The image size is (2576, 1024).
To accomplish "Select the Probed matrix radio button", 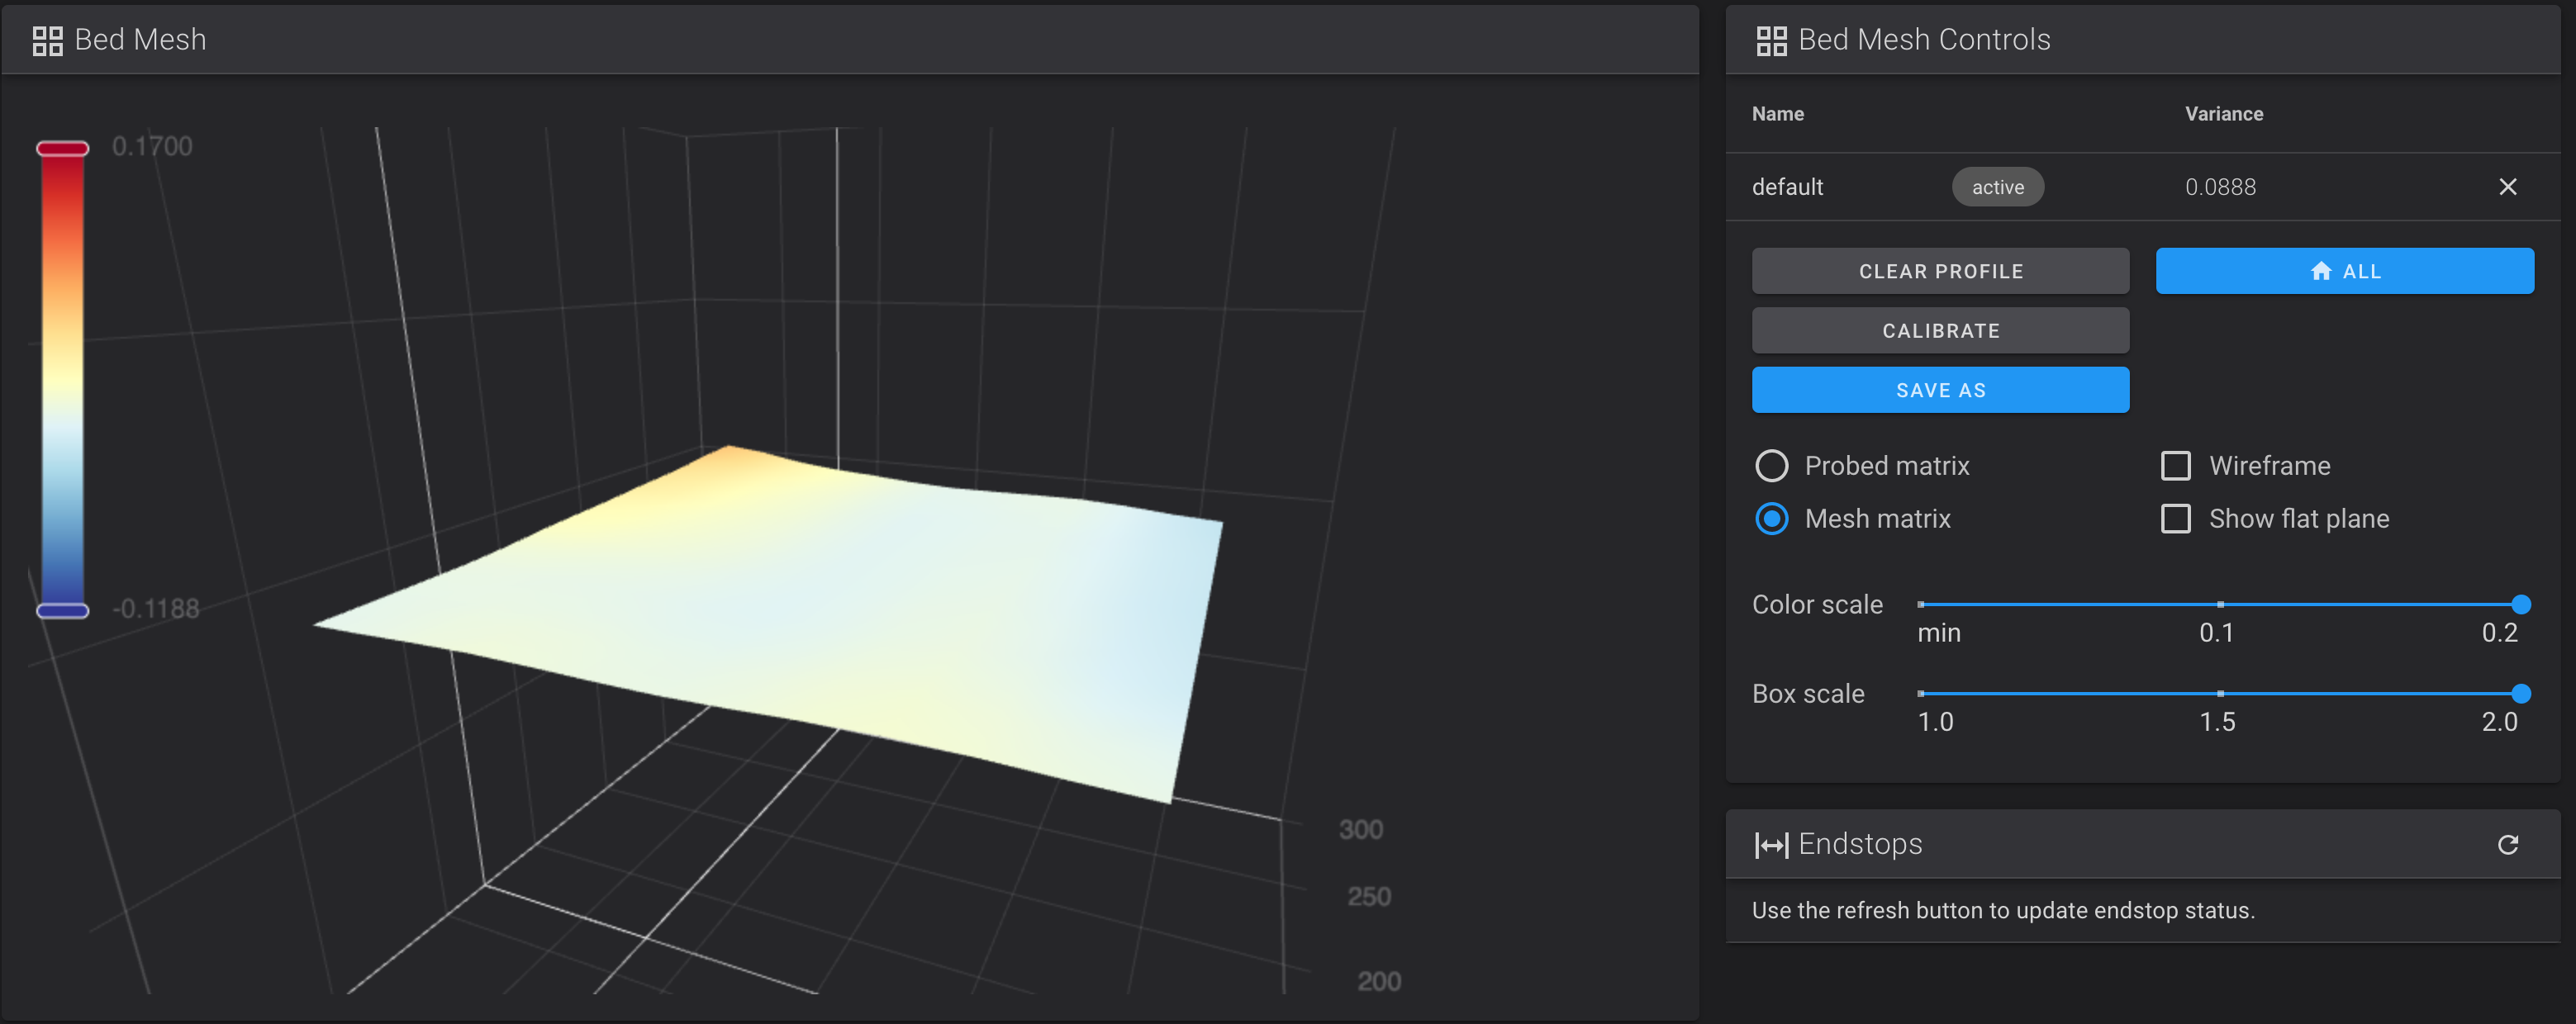I will click(x=1771, y=466).
